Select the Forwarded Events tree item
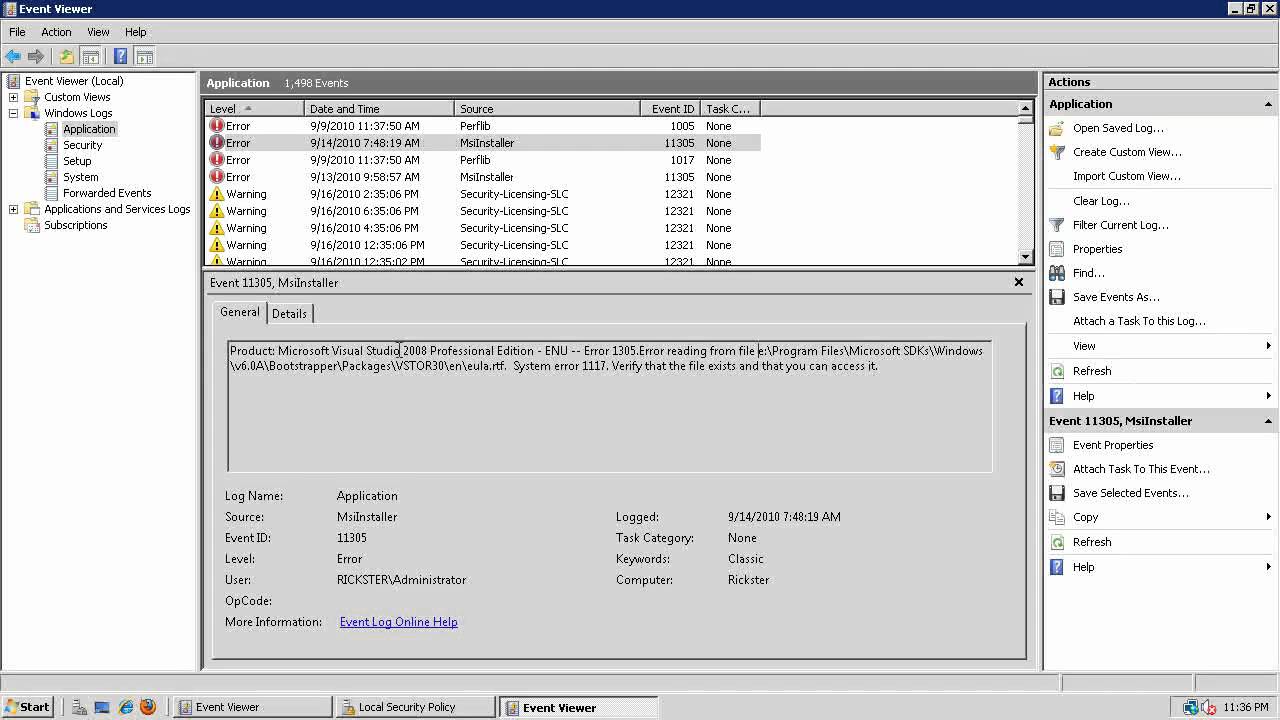The width and height of the screenshot is (1280, 720). 107,193
